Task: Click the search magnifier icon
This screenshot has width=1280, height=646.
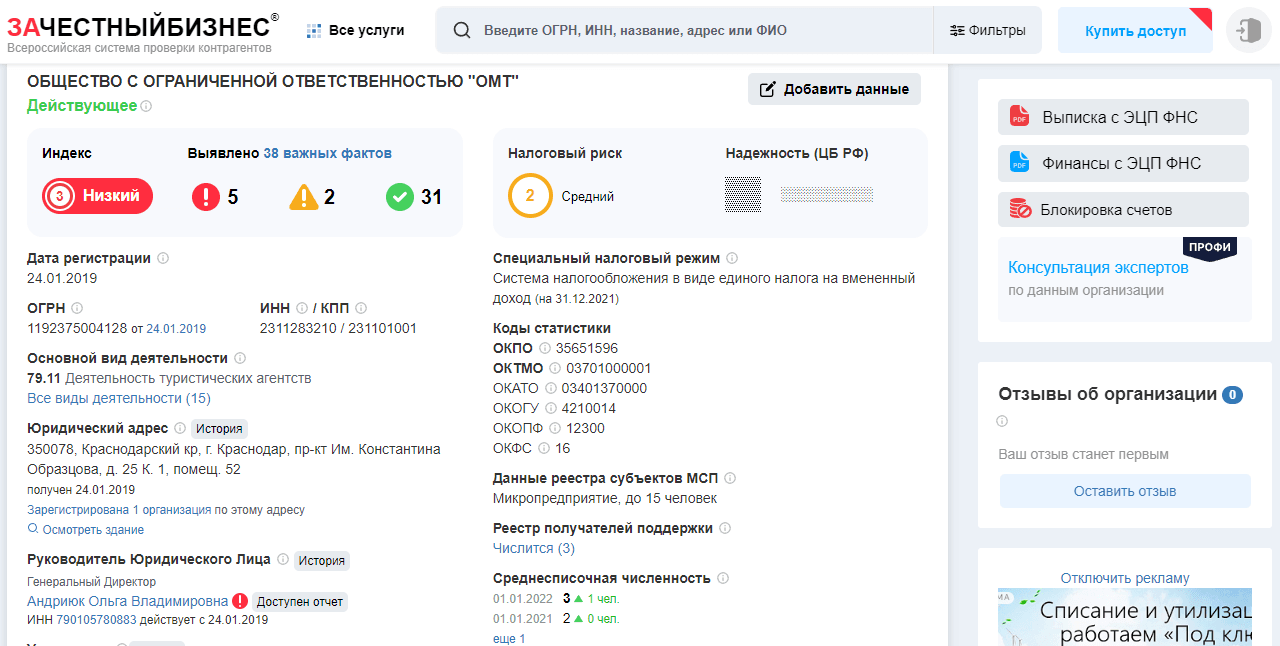Action: pos(462,30)
